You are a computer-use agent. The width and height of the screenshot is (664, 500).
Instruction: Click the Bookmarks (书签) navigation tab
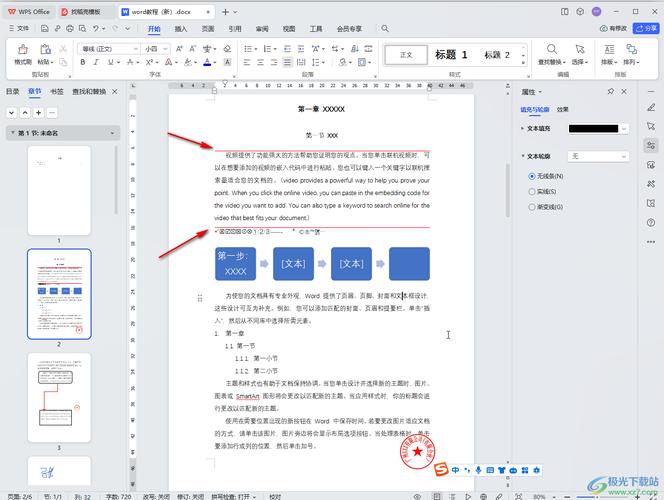click(x=57, y=91)
